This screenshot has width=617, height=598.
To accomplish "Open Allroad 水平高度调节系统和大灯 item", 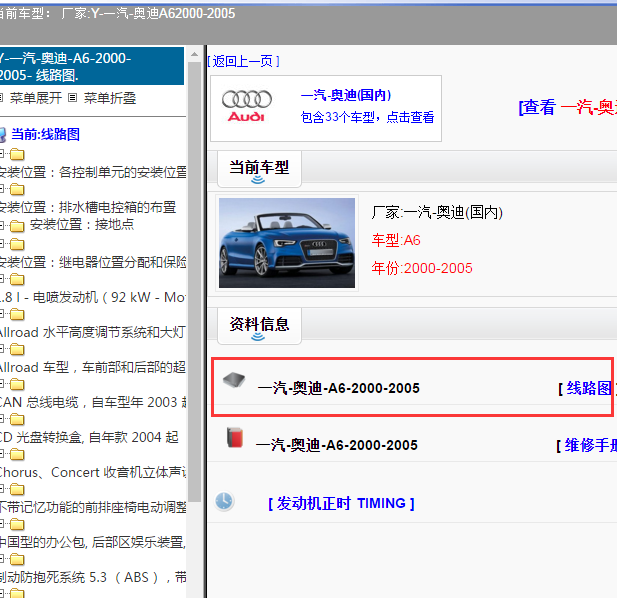I will point(93,332).
